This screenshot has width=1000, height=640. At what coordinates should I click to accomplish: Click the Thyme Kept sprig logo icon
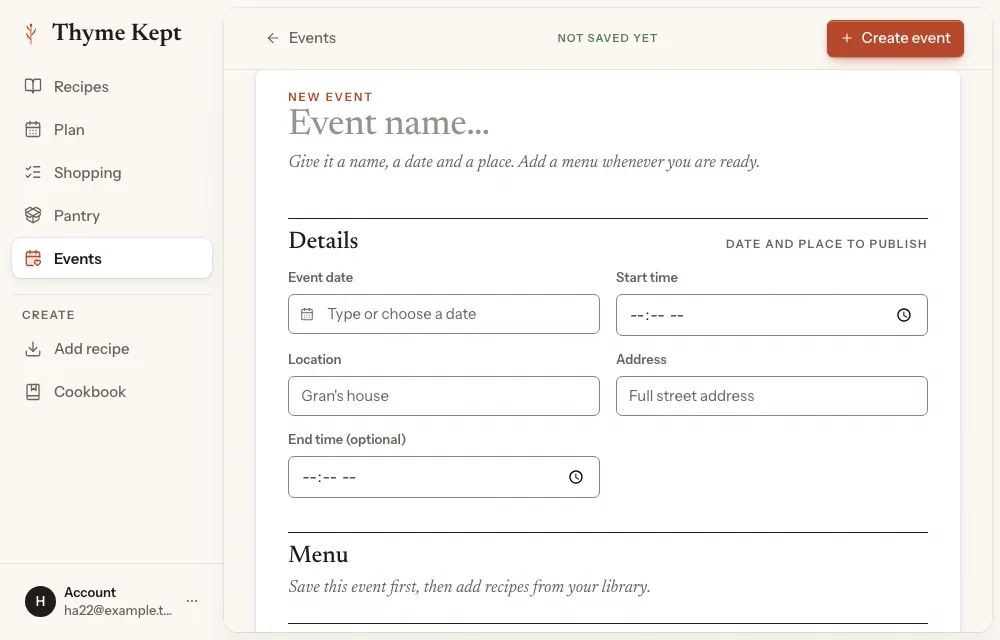click(x=30, y=33)
